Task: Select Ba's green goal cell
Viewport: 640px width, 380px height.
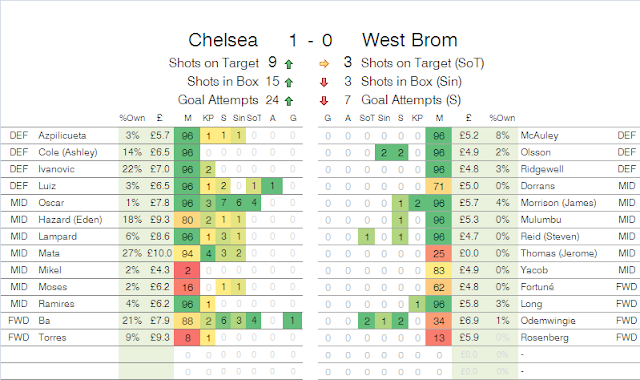Action: pos(293,321)
